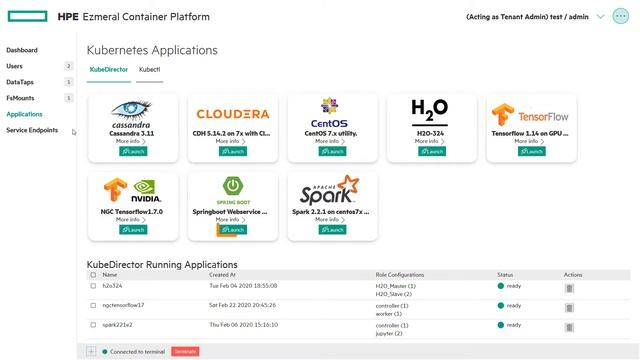Image resolution: width=640 pixels, height=360 pixels.
Task: Switch to the Kubectl tab
Action: point(149,69)
